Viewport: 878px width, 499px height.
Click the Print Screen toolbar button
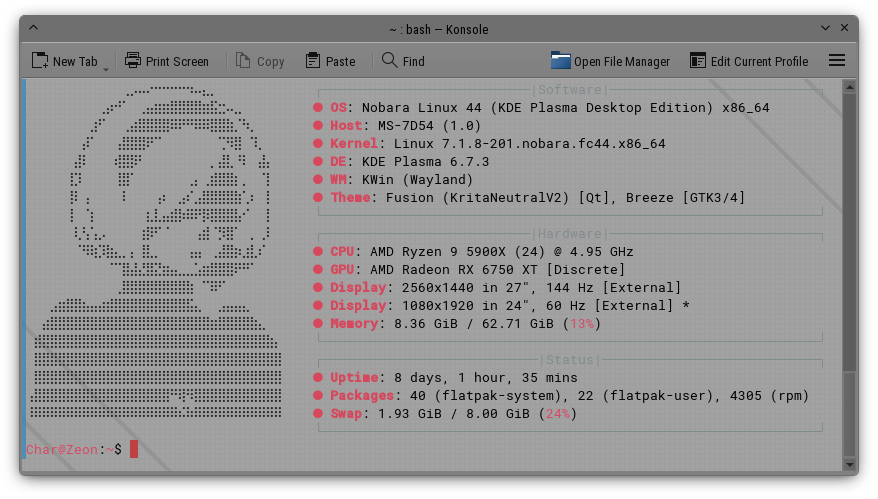pyautogui.click(x=167, y=61)
